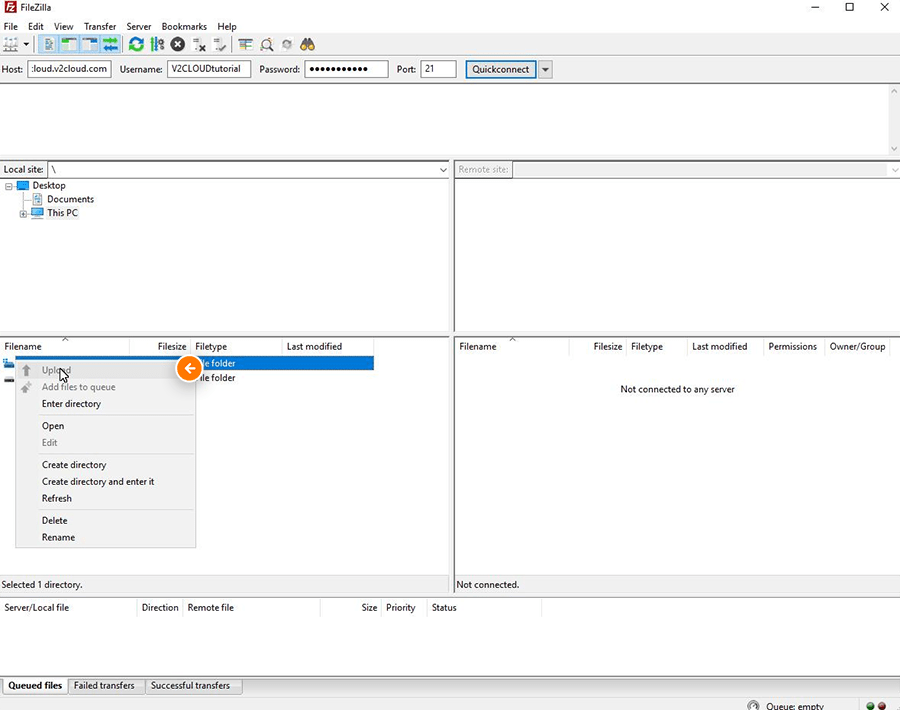The image size is (900, 710).
Task: Open the Local site path dropdown
Action: [x=443, y=170]
